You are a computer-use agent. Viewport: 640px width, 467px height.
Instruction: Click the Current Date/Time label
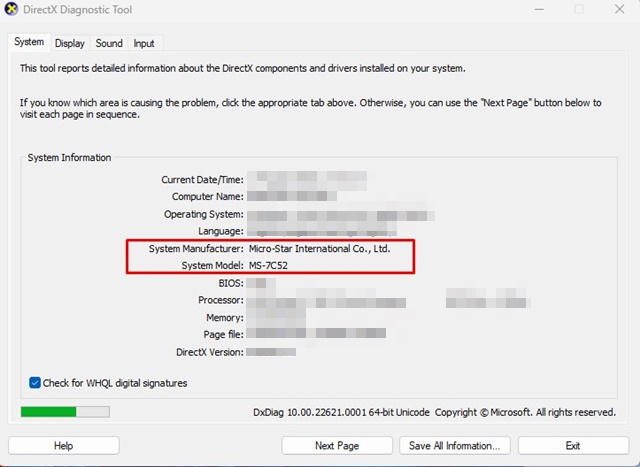pos(202,180)
